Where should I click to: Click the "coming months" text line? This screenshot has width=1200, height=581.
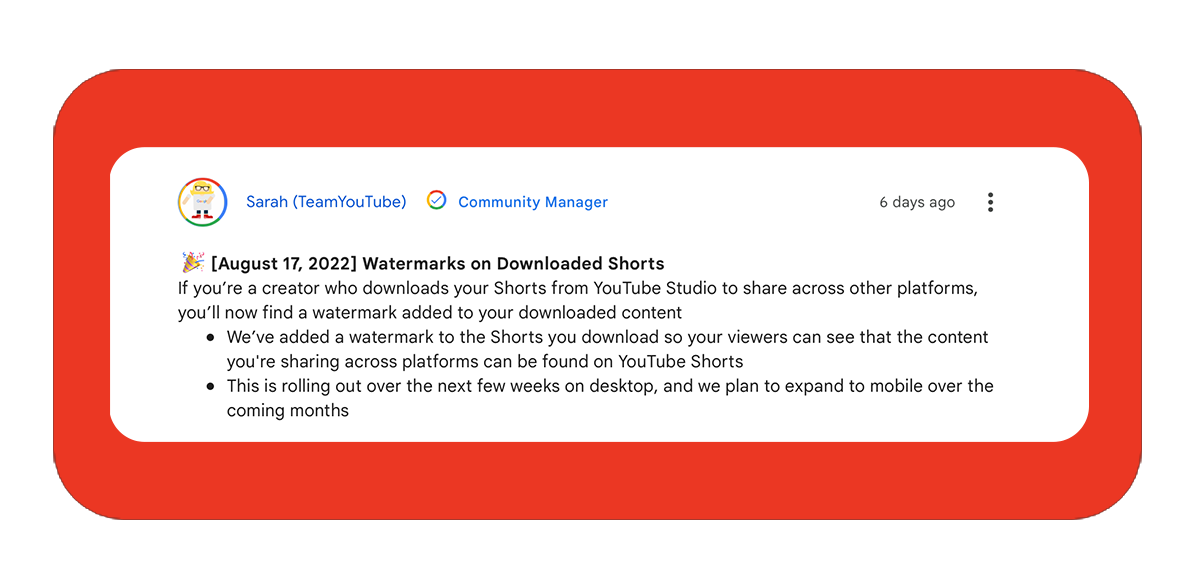pos(288,410)
